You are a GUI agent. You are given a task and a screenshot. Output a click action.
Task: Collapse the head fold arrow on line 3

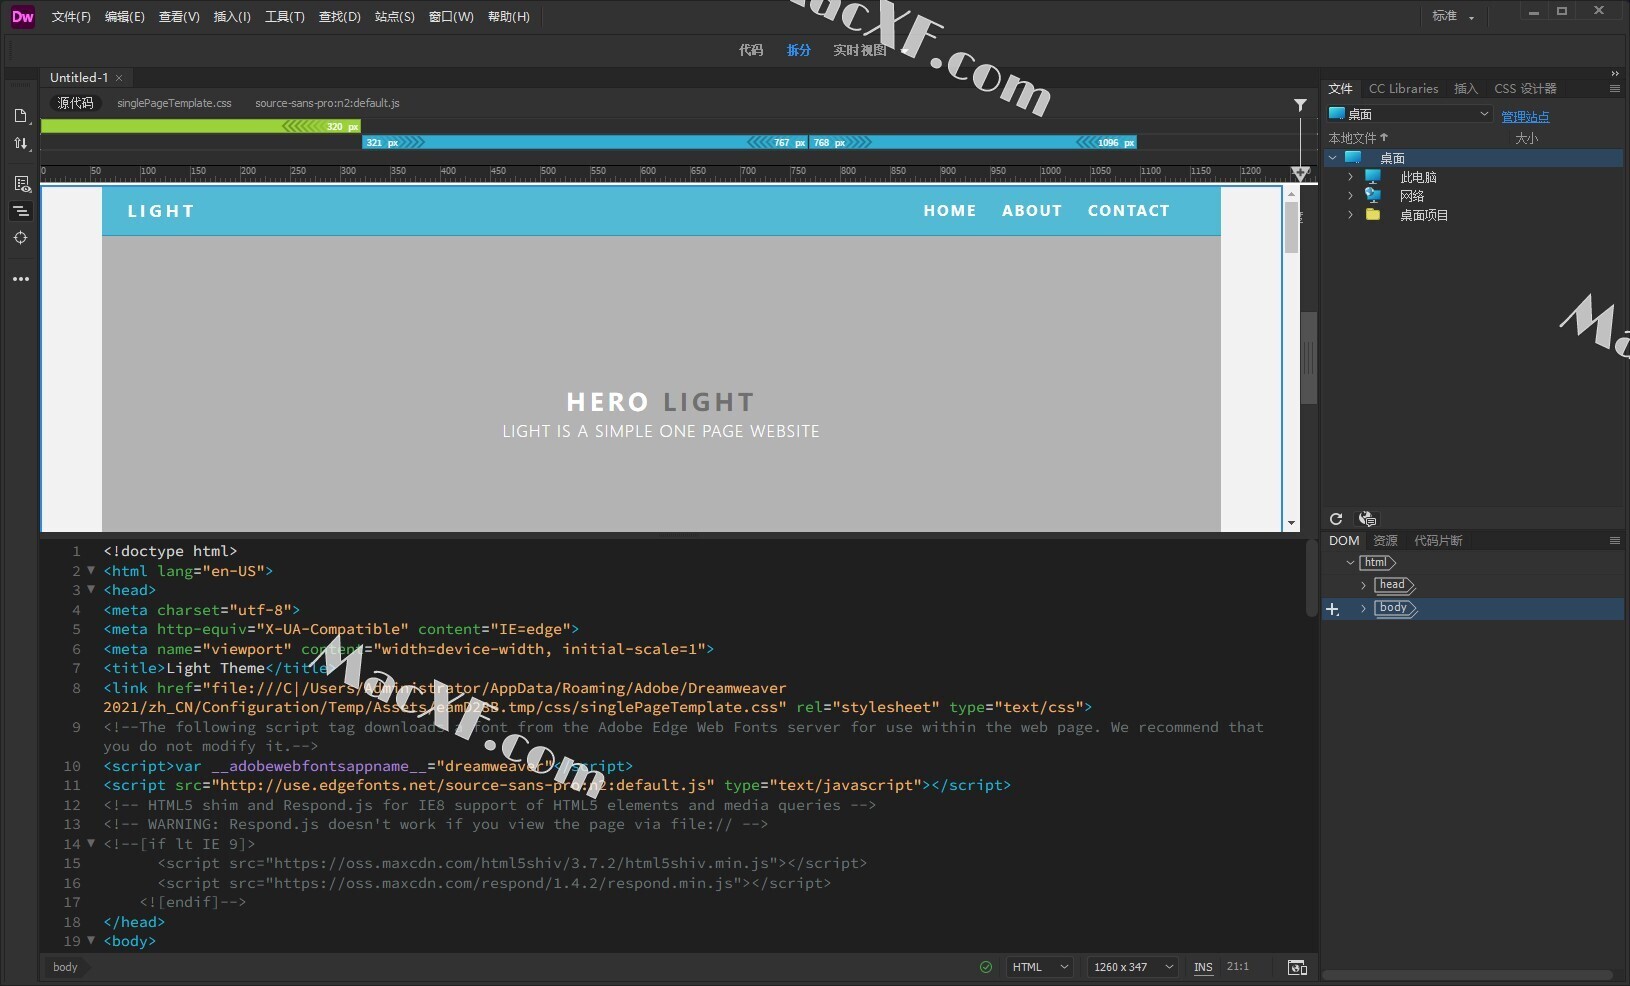click(x=91, y=590)
